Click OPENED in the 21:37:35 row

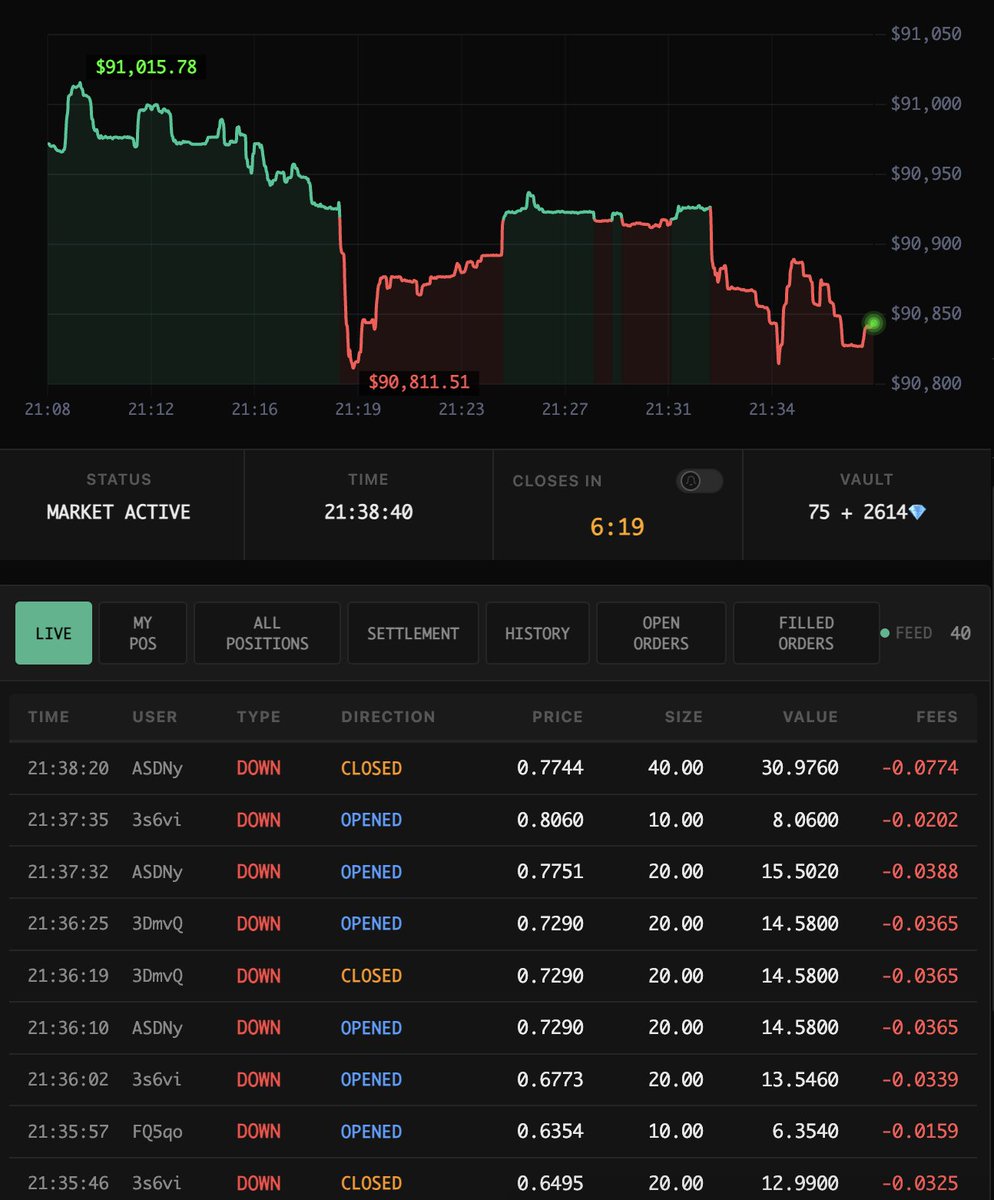(372, 820)
